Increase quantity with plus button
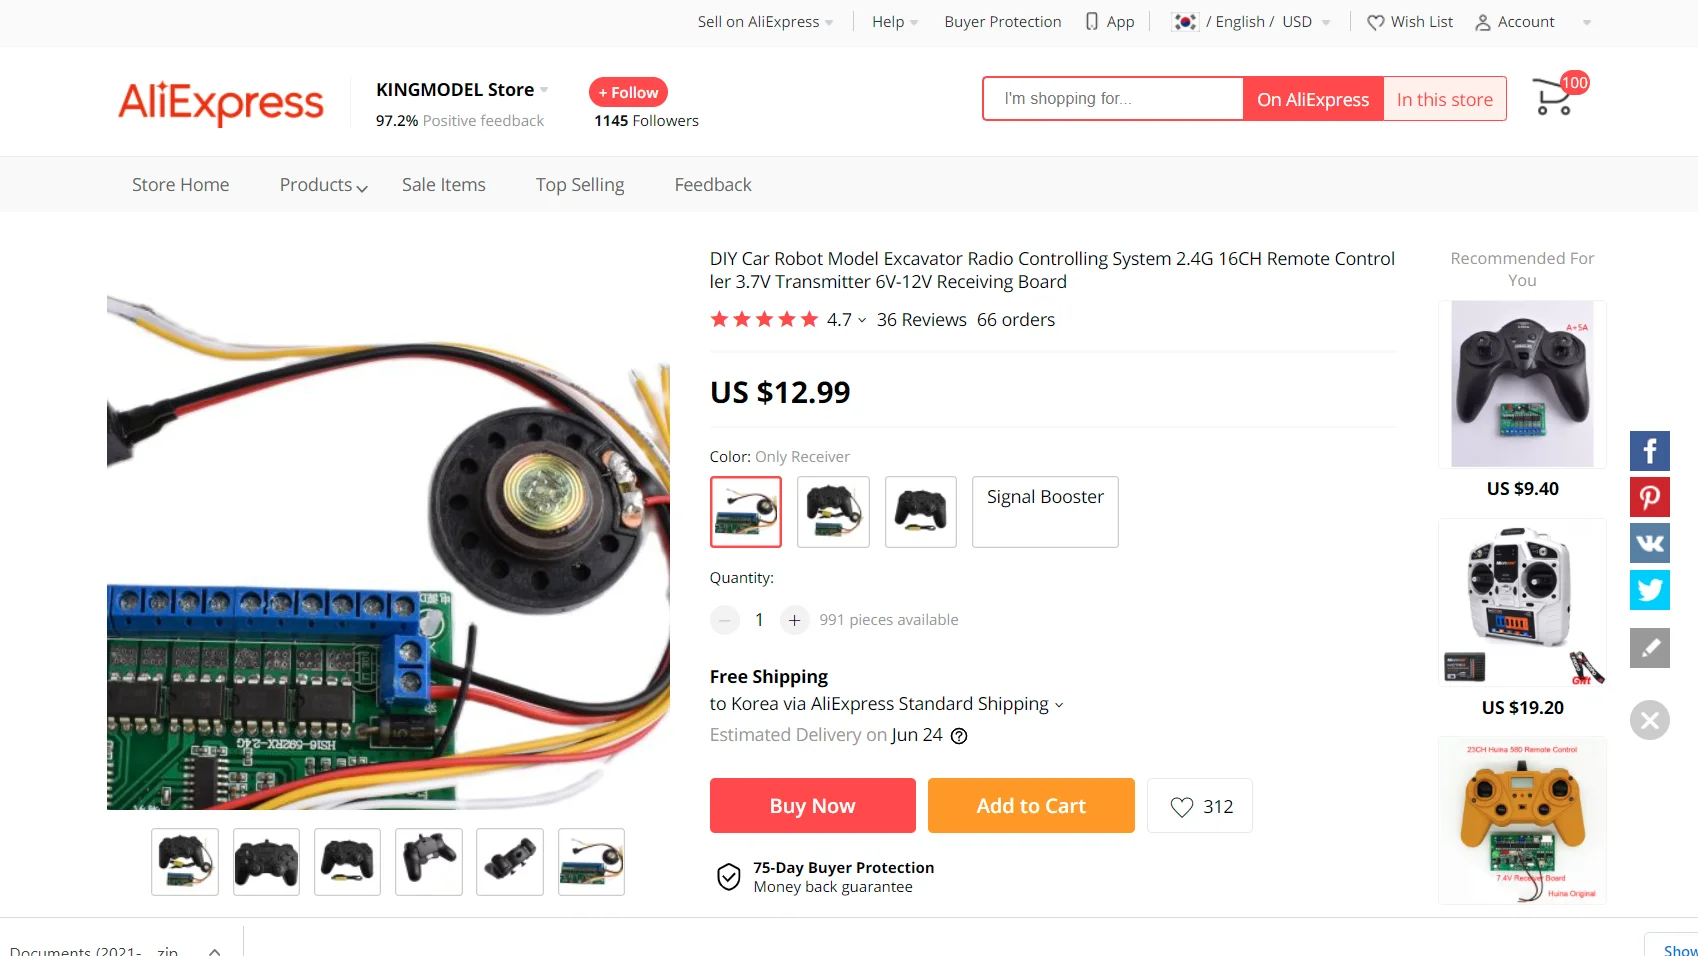Screen dimensions: 1698x956 click(794, 620)
